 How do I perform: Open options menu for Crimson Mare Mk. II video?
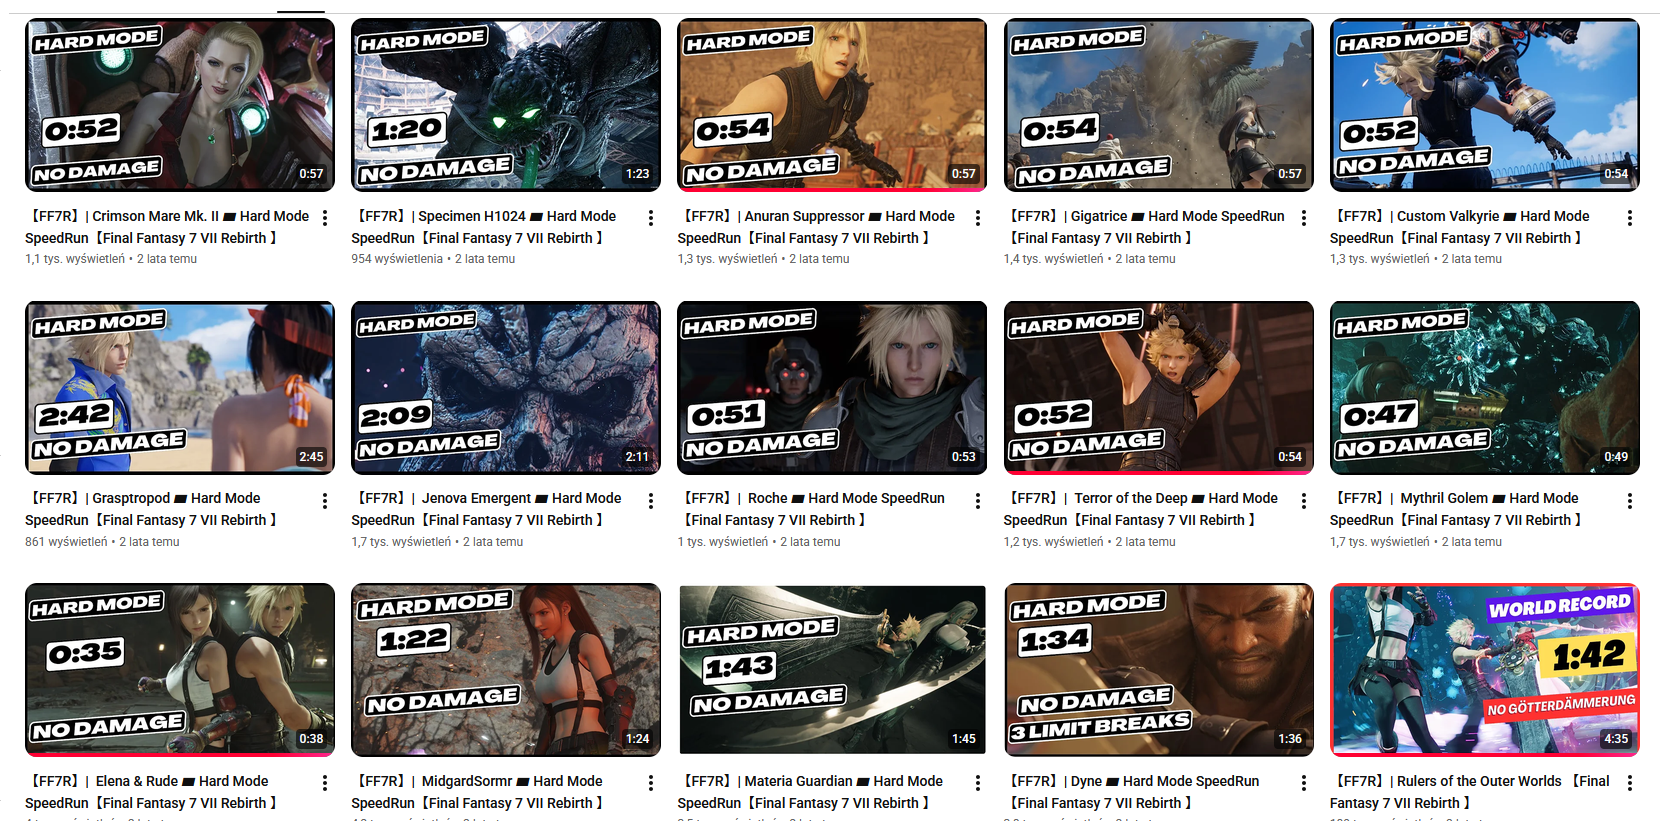325,218
